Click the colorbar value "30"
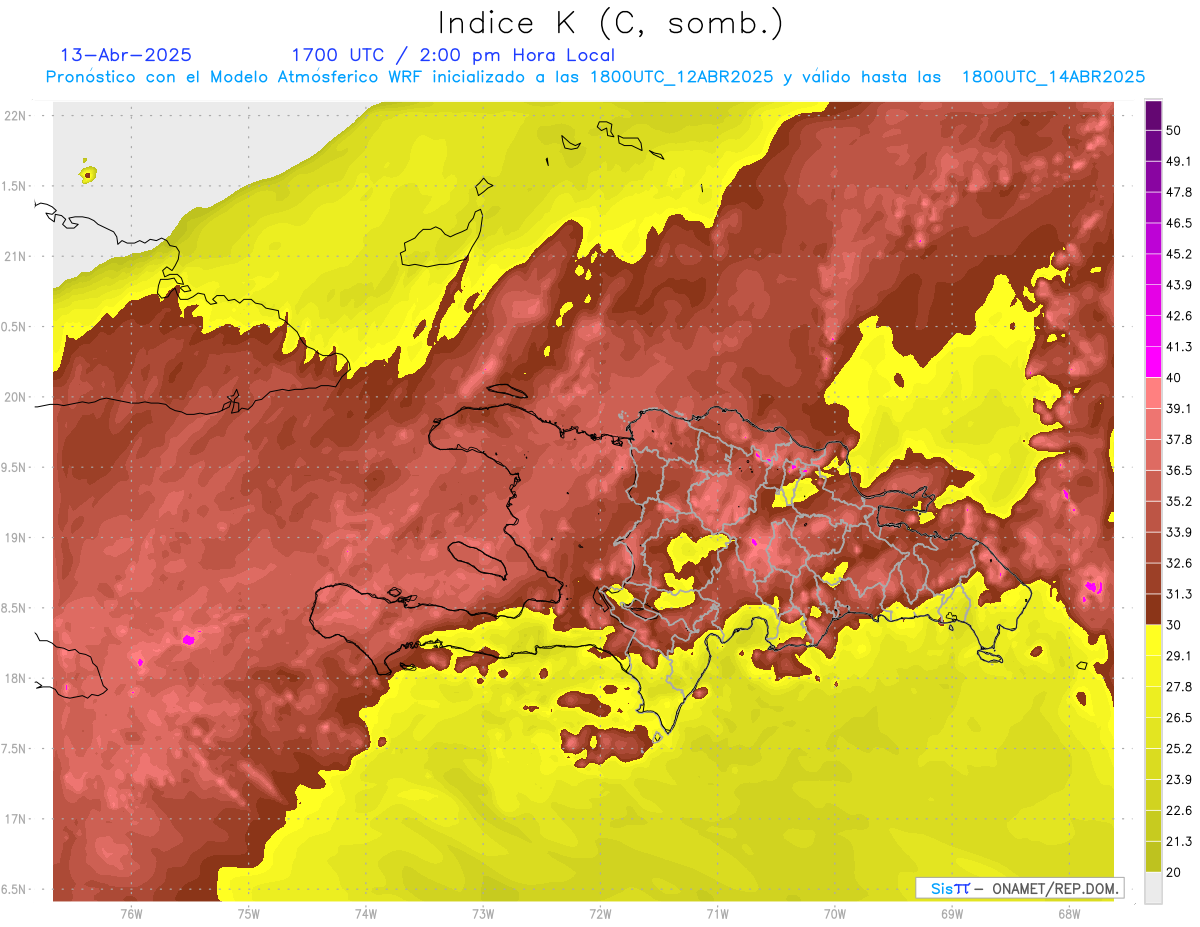 (x=1175, y=625)
